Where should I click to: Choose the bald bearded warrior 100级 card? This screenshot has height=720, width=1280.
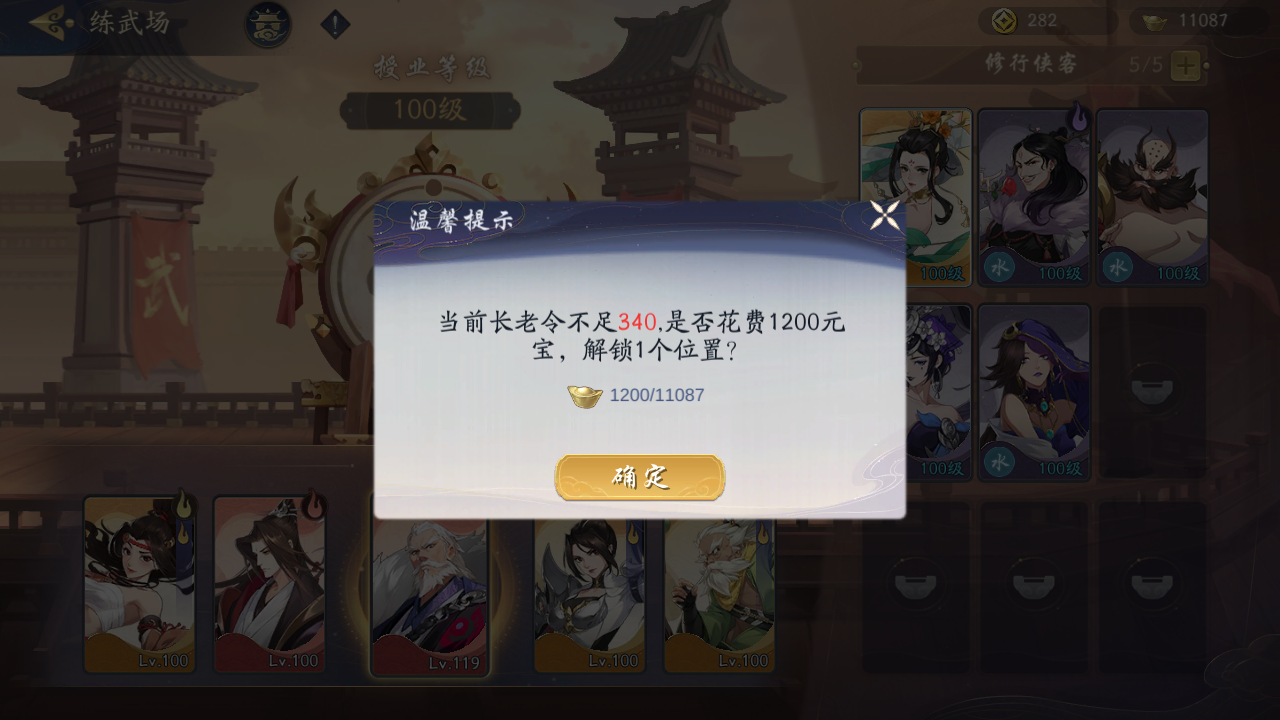[1152, 197]
